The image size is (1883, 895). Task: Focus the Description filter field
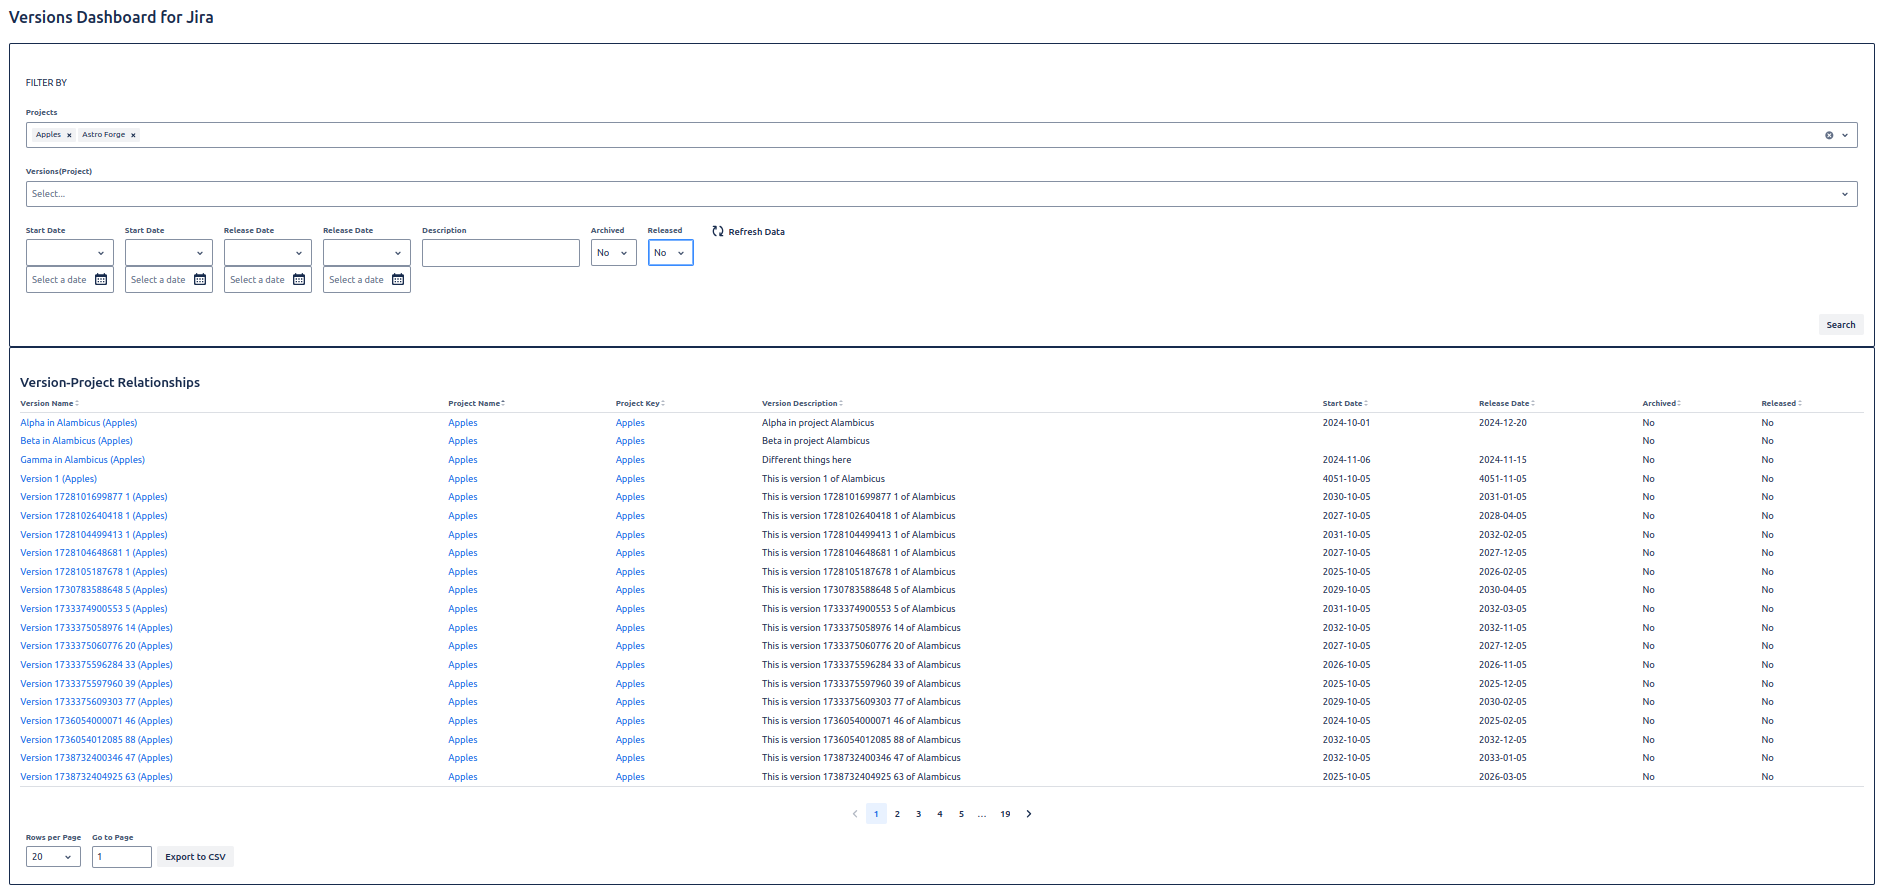[x=500, y=253]
